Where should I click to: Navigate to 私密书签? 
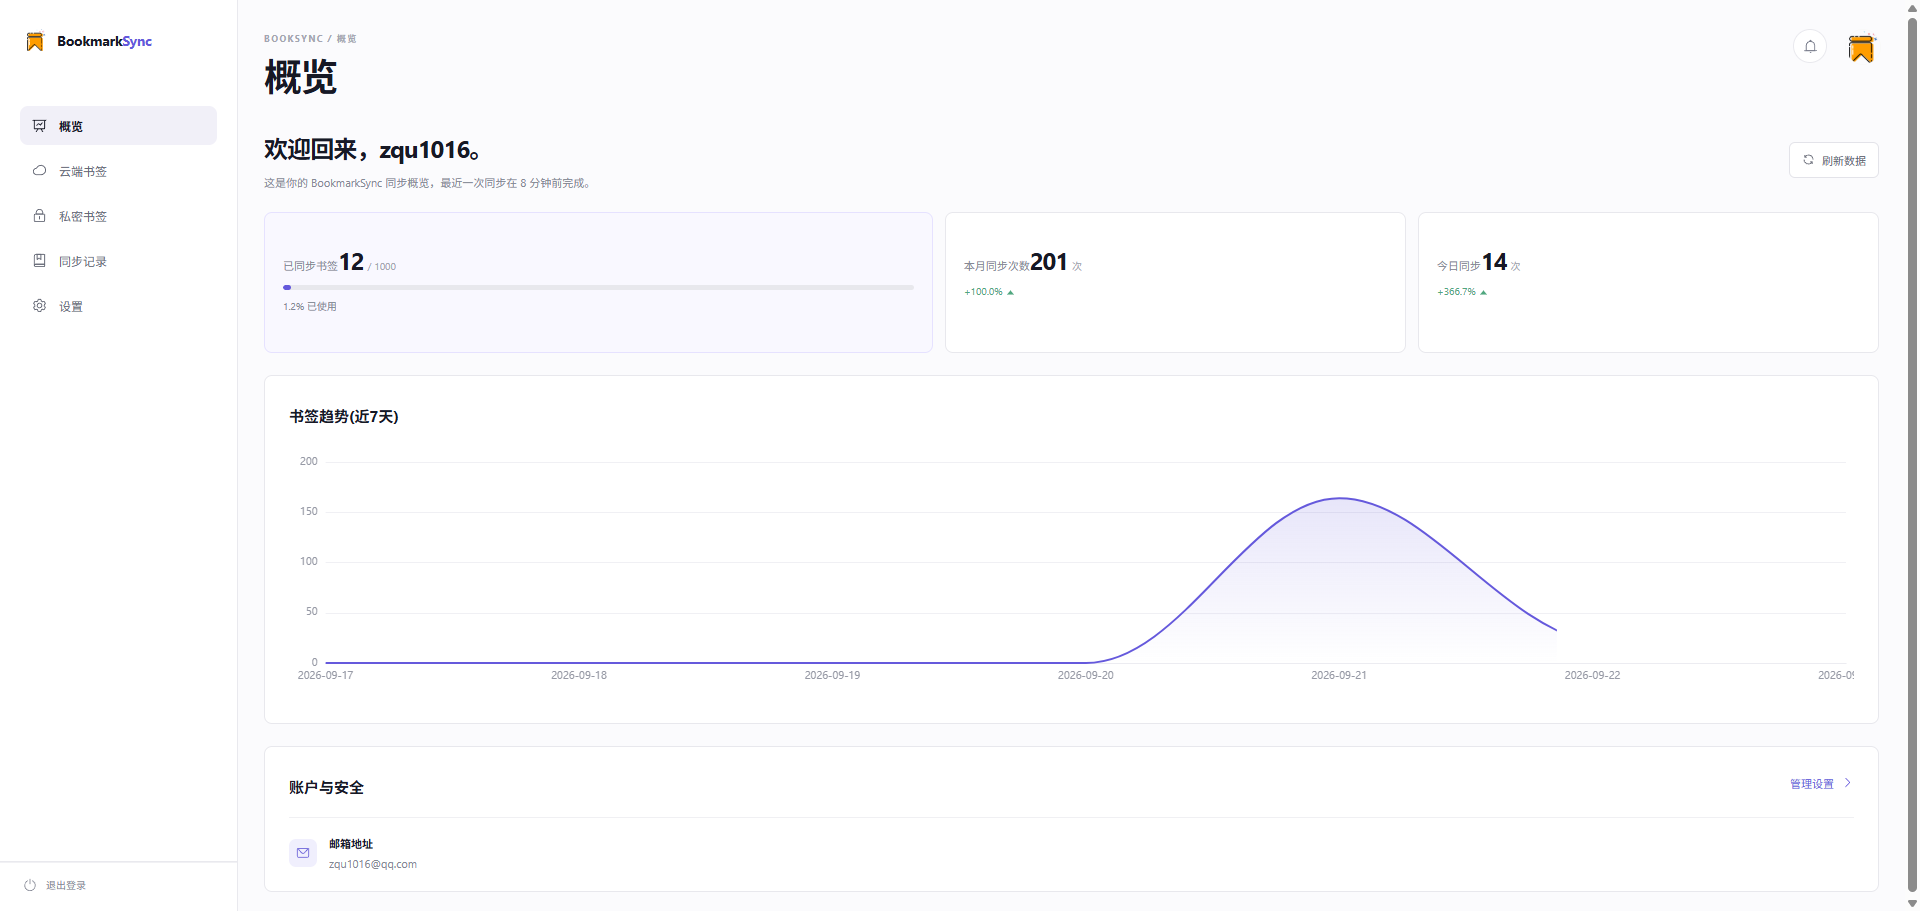[118, 216]
